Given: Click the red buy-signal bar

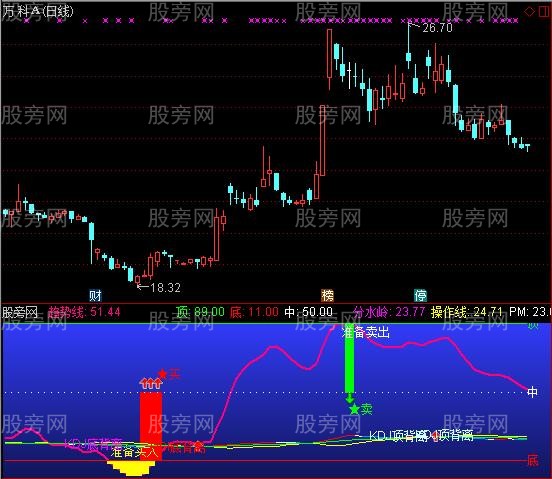Looking at the screenshot, I should pyautogui.click(x=151, y=427).
